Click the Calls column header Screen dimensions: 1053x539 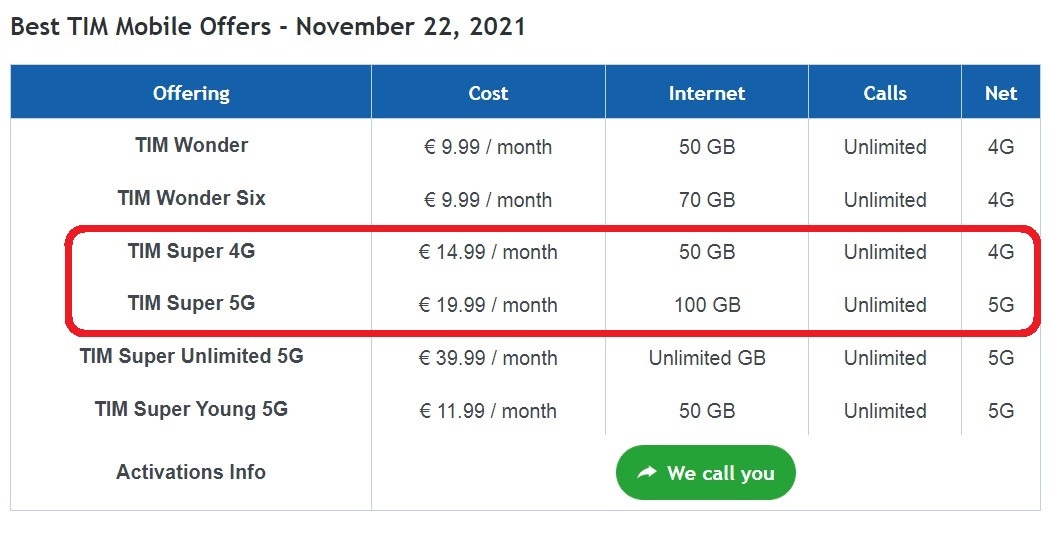[x=885, y=93]
